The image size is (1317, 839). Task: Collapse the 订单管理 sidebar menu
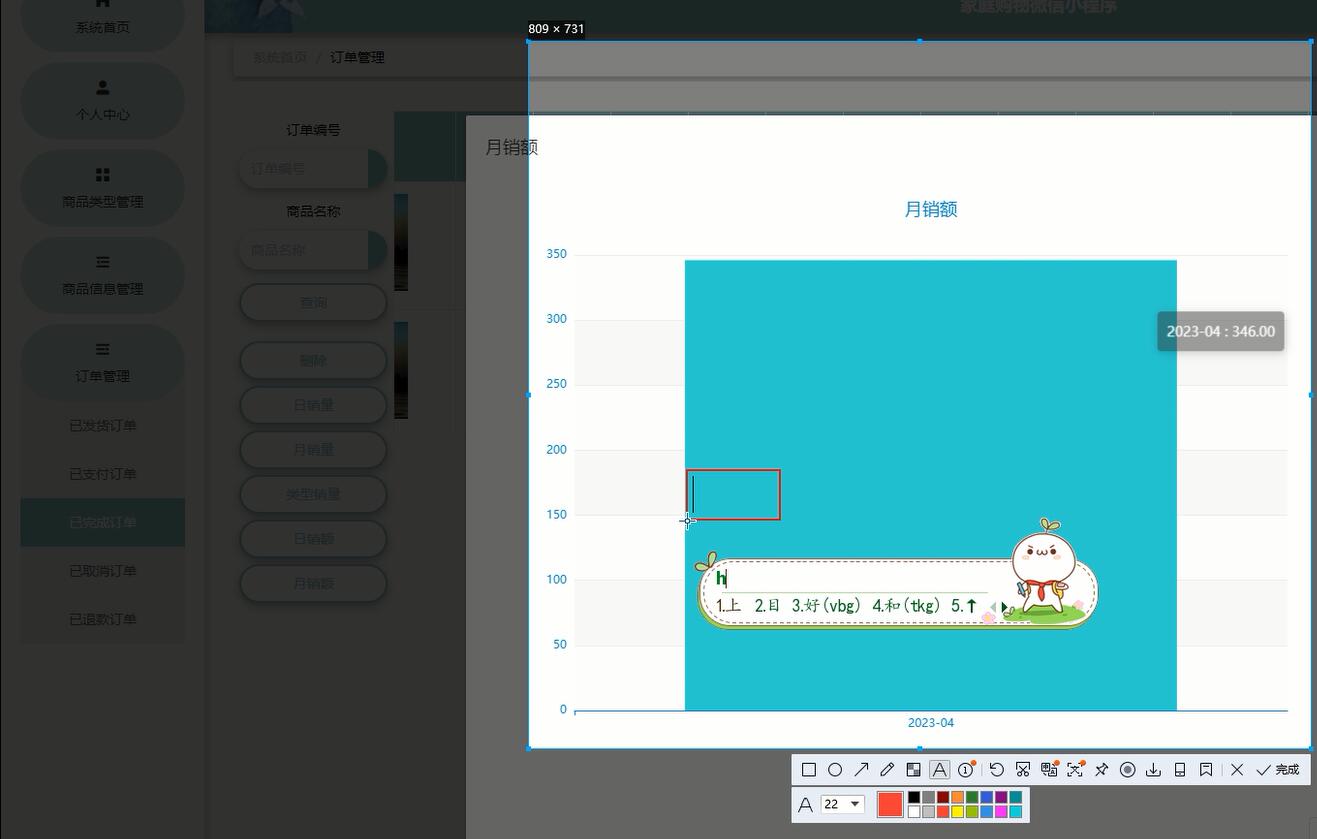[x=102, y=363]
